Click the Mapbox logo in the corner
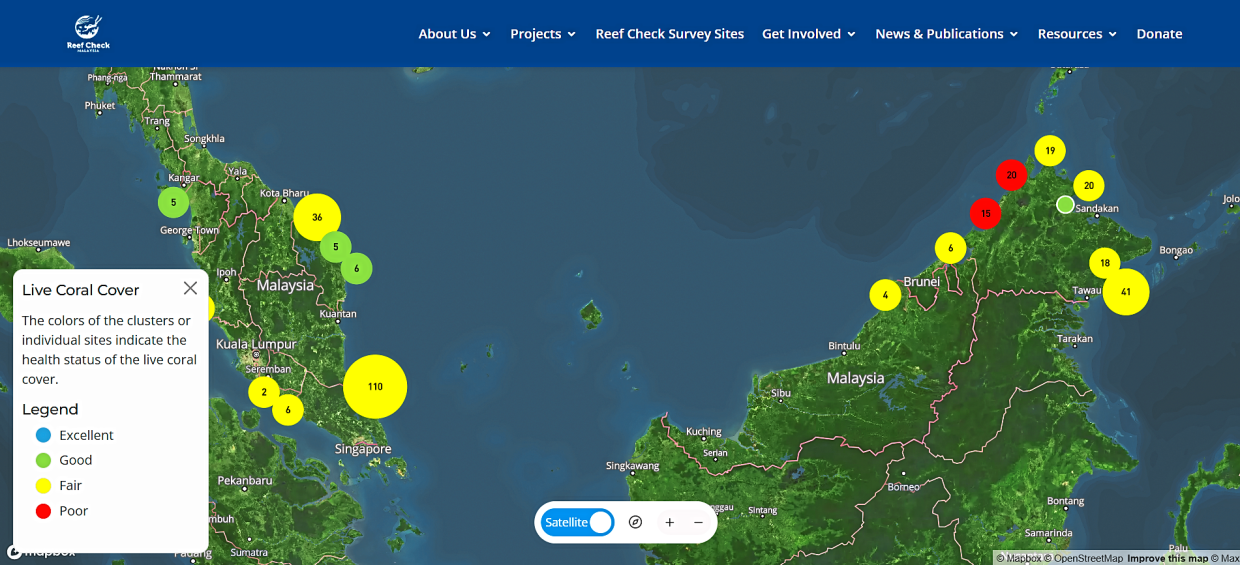Viewport: 1240px width, 565px height. click(x=41, y=551)
